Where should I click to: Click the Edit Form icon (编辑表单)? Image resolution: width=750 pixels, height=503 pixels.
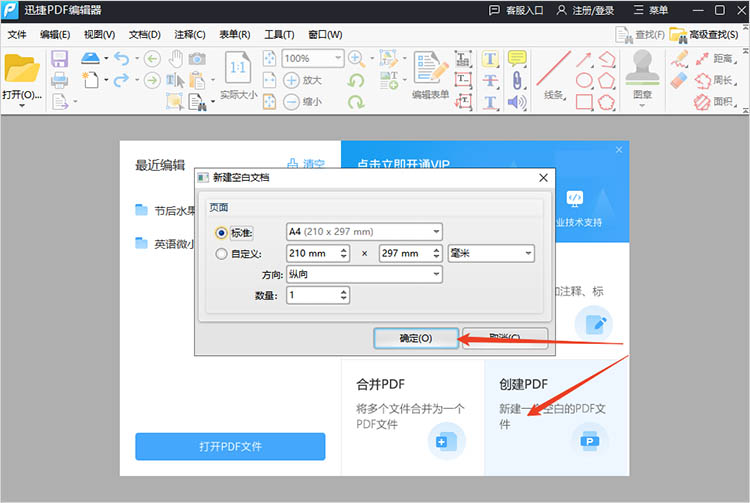pyautogui.click(x=430, y=67)
